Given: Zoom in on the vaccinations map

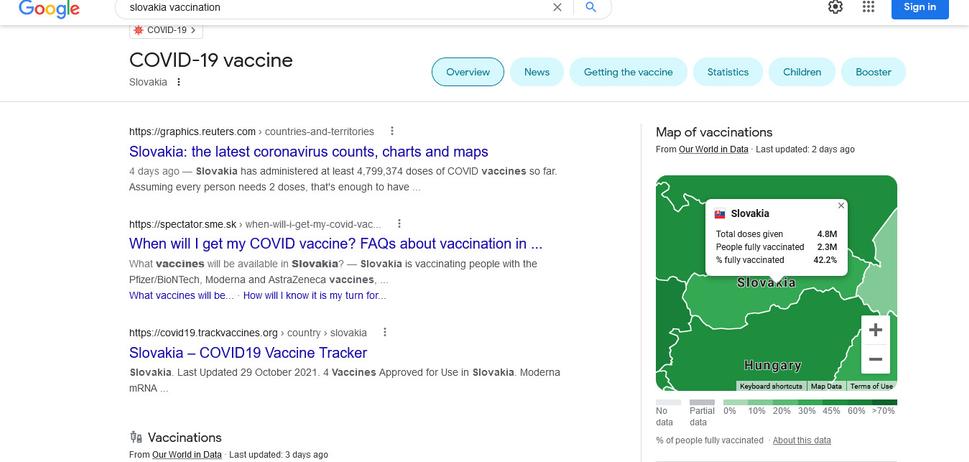Looking at the screenshot, I should (x=875, y=330).
